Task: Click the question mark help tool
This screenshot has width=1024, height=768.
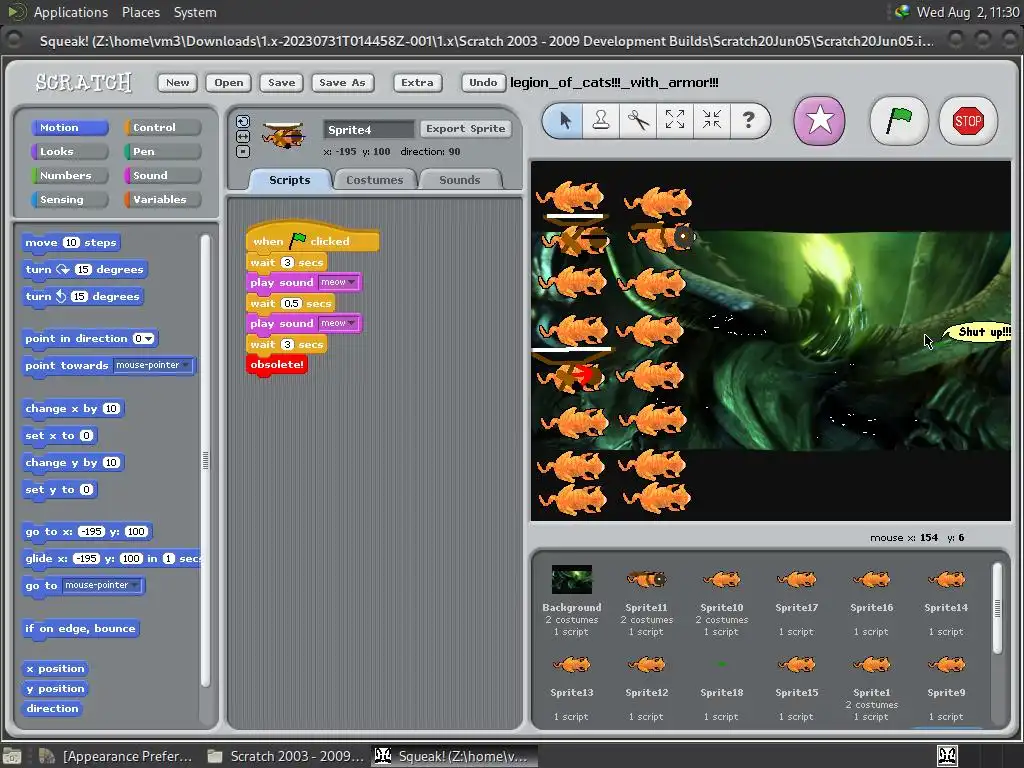Action: (x=748, y=120)
